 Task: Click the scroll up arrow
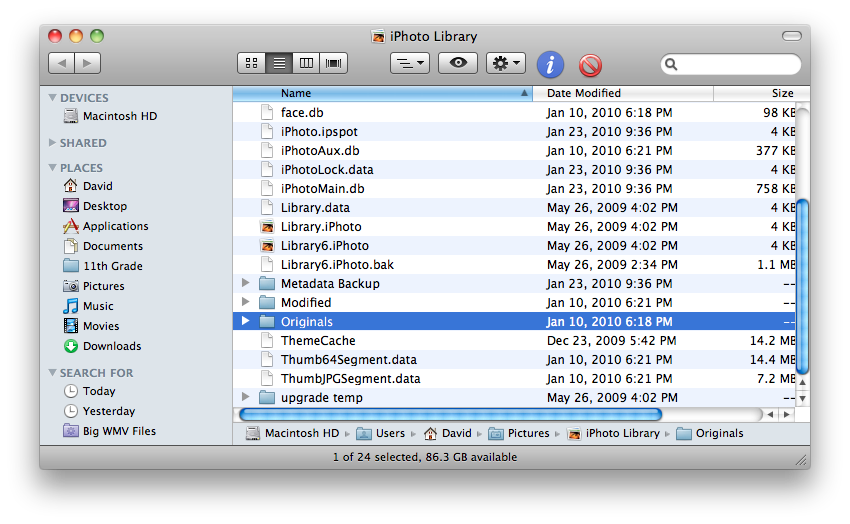(x=803, y=382)
